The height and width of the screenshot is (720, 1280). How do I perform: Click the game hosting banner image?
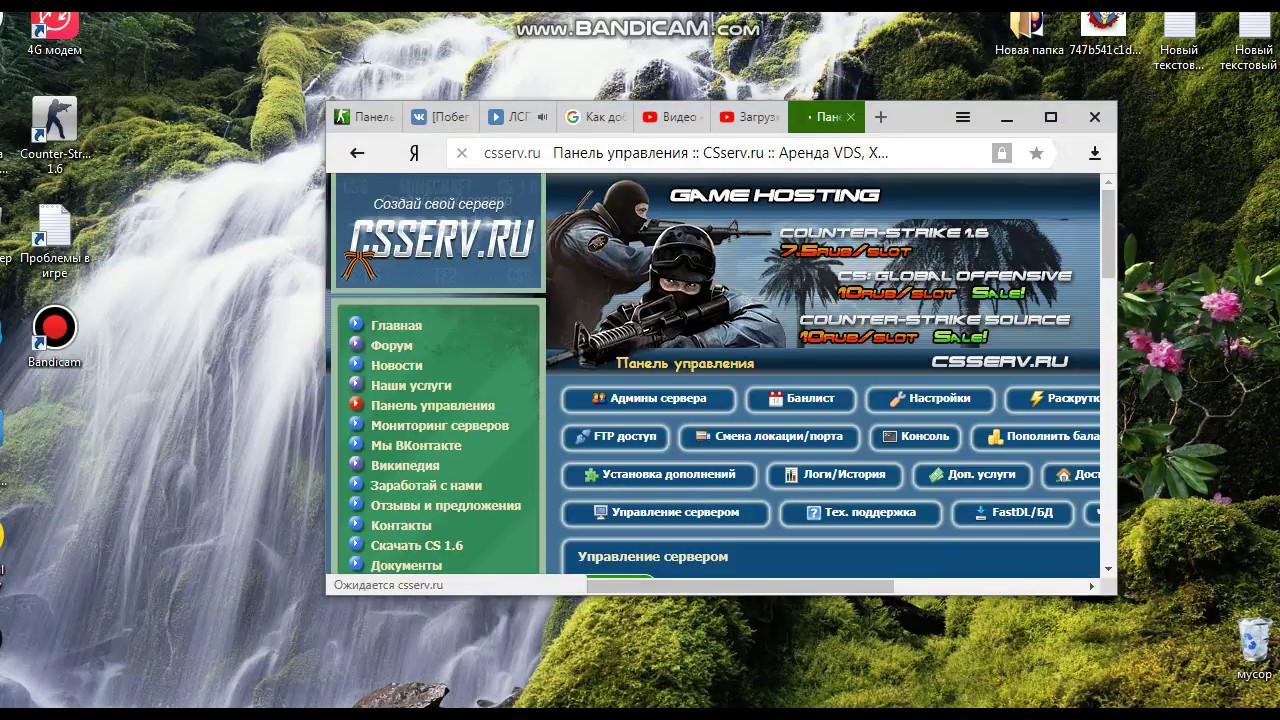pos(822,274)
